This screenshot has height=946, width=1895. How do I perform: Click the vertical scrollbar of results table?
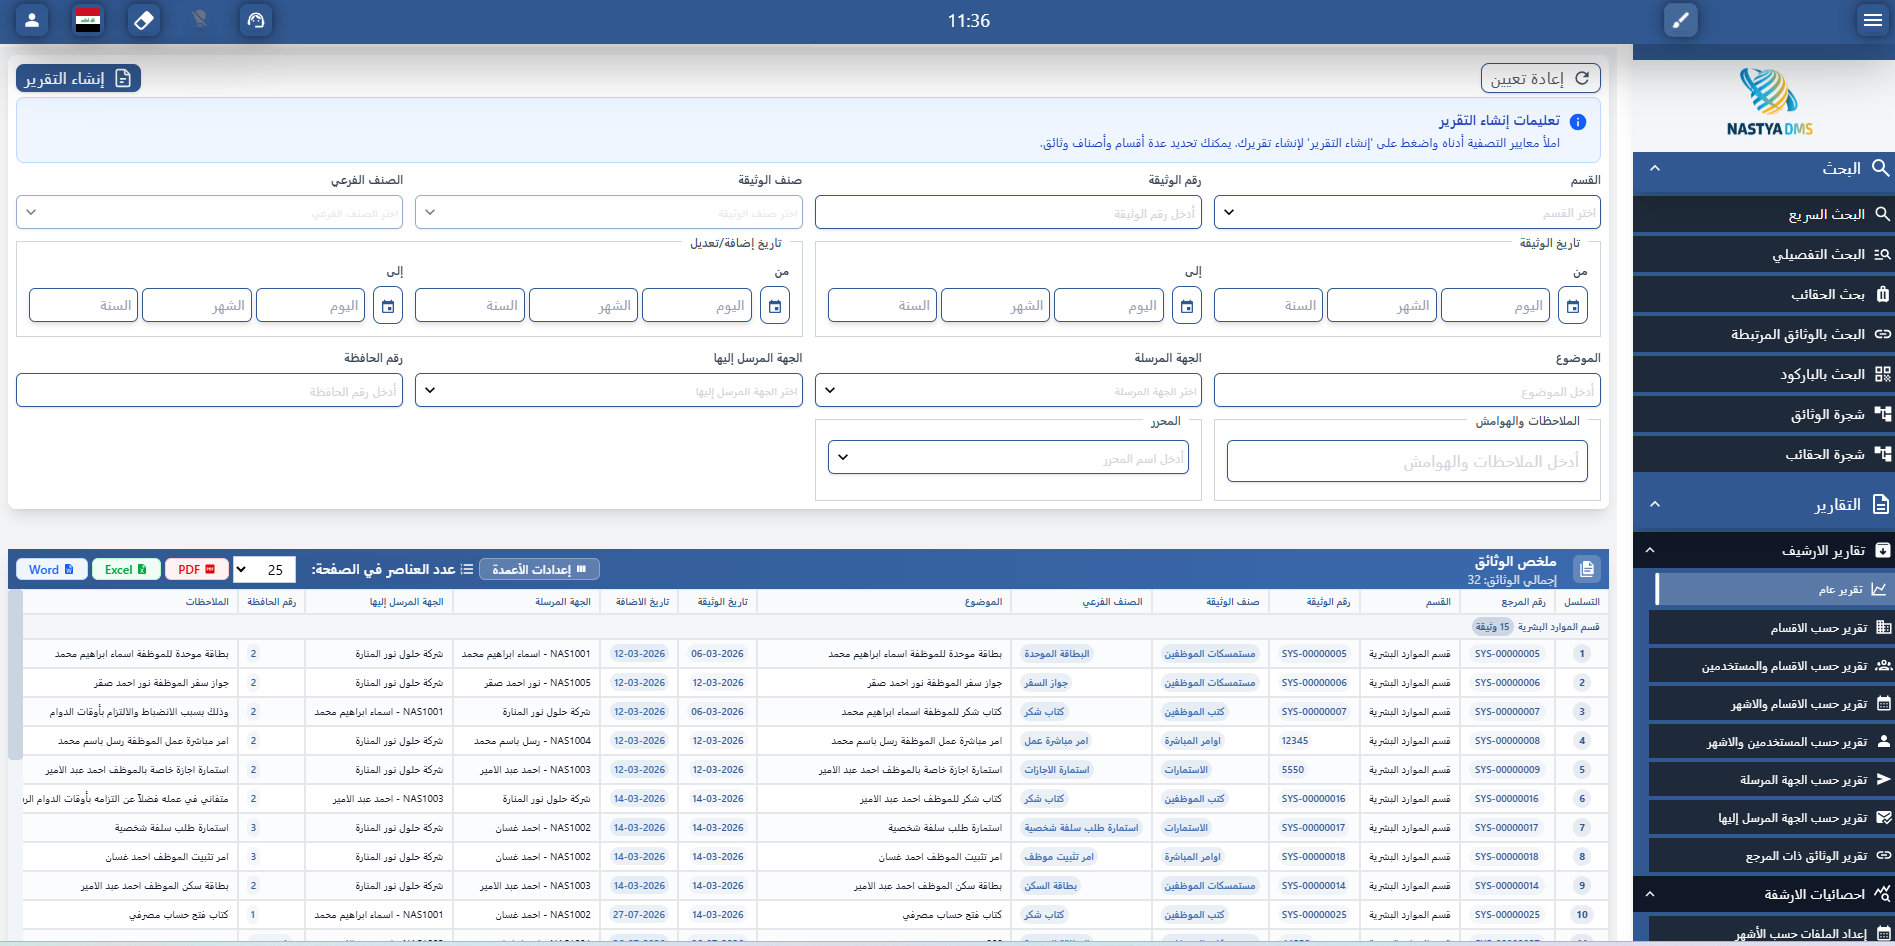15,675
